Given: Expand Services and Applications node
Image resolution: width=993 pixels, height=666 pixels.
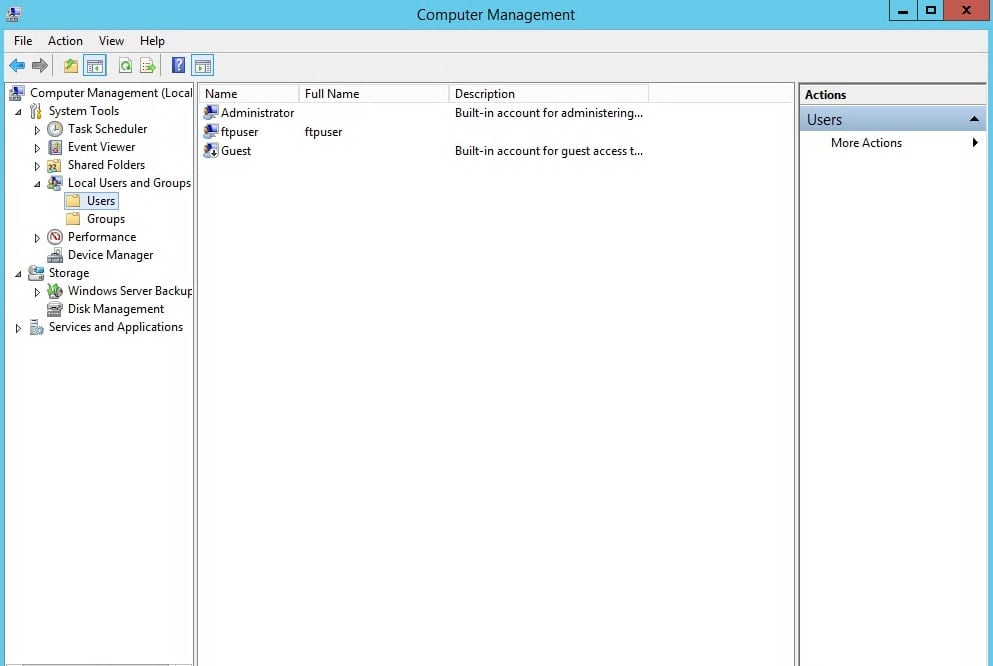Looking at the screenshot, I should pos(18,328).
